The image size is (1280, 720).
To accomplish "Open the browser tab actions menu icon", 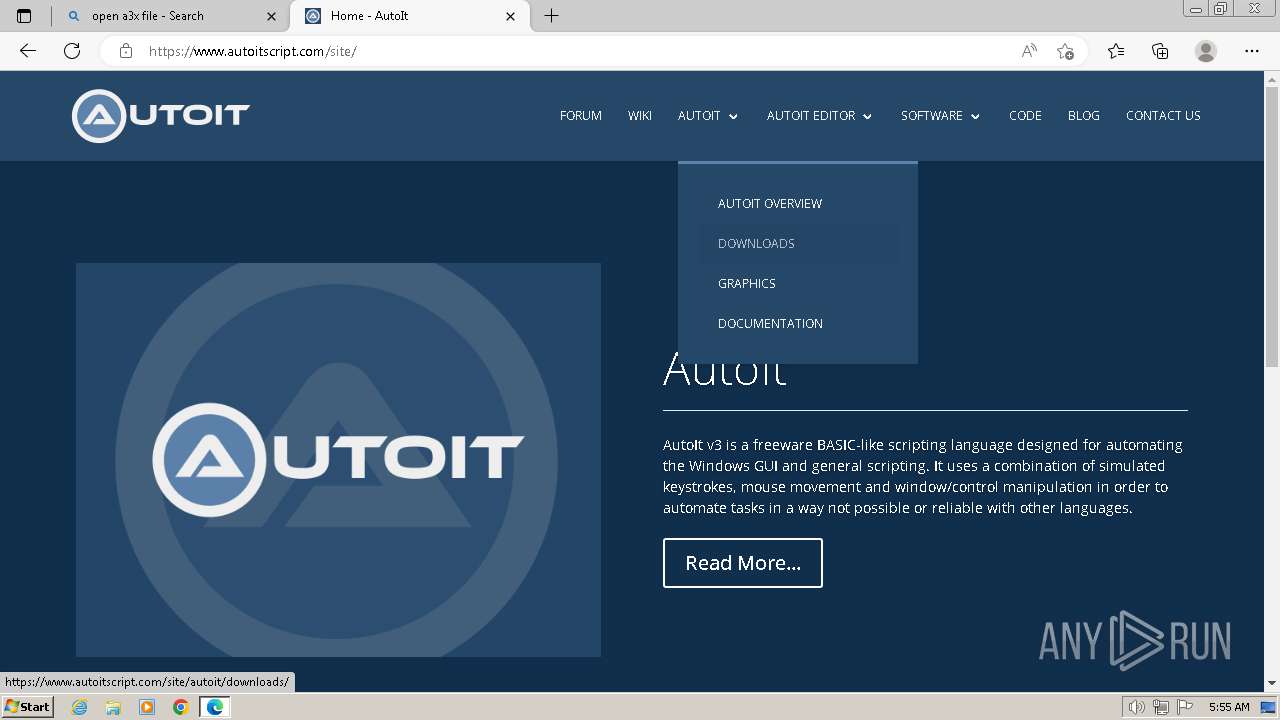I will coord(24,16).
